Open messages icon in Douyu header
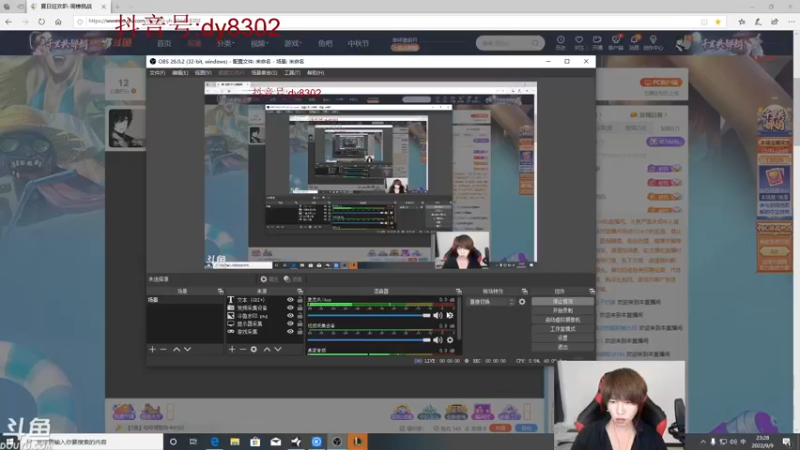Image resolution: width=800 pixels, height=450 pixels. point(634,43)
